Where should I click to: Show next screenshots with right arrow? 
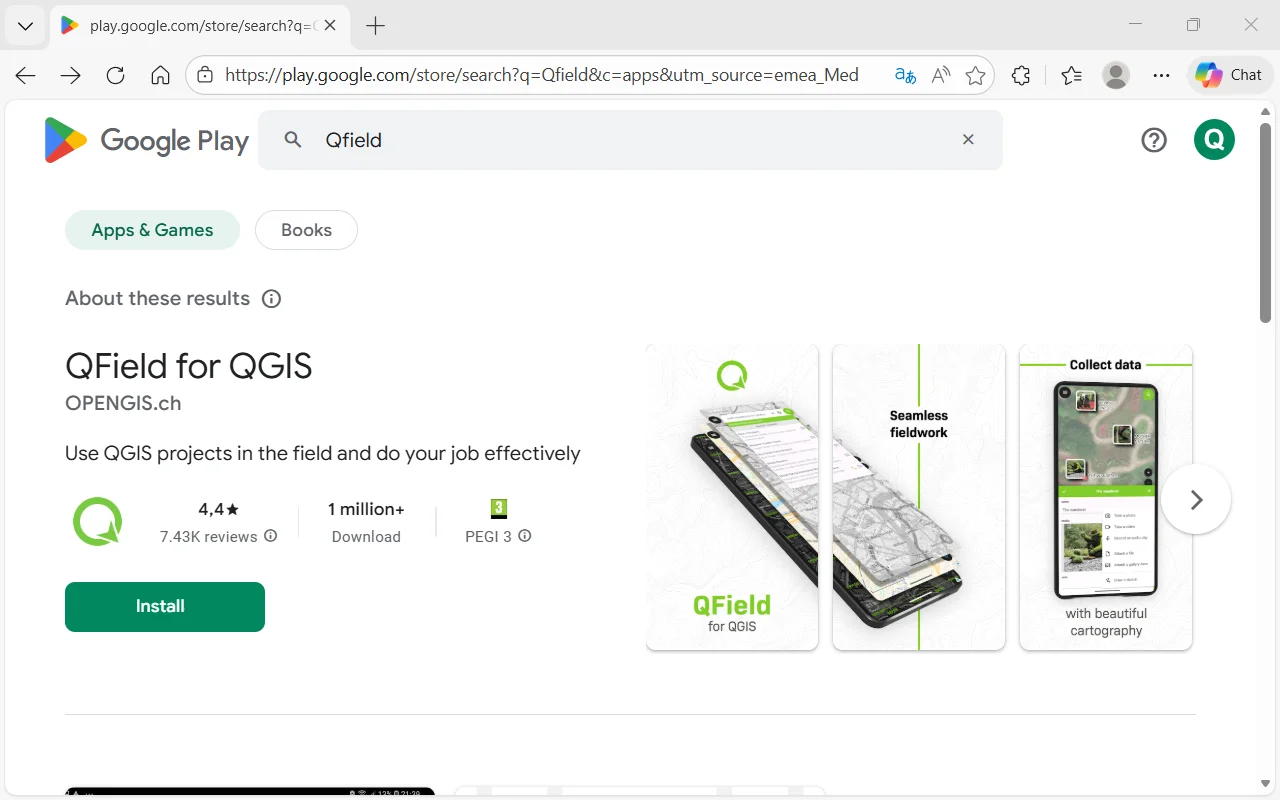pos(1196,499)
